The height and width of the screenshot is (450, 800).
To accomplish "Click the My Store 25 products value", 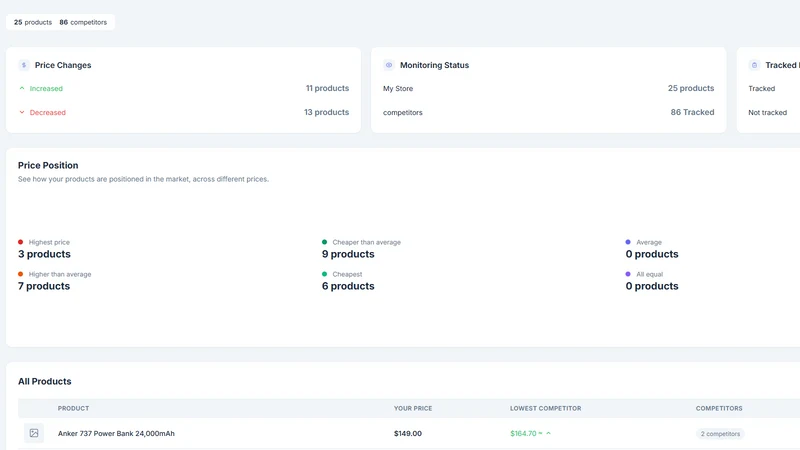I will click(x=691, y=88).
